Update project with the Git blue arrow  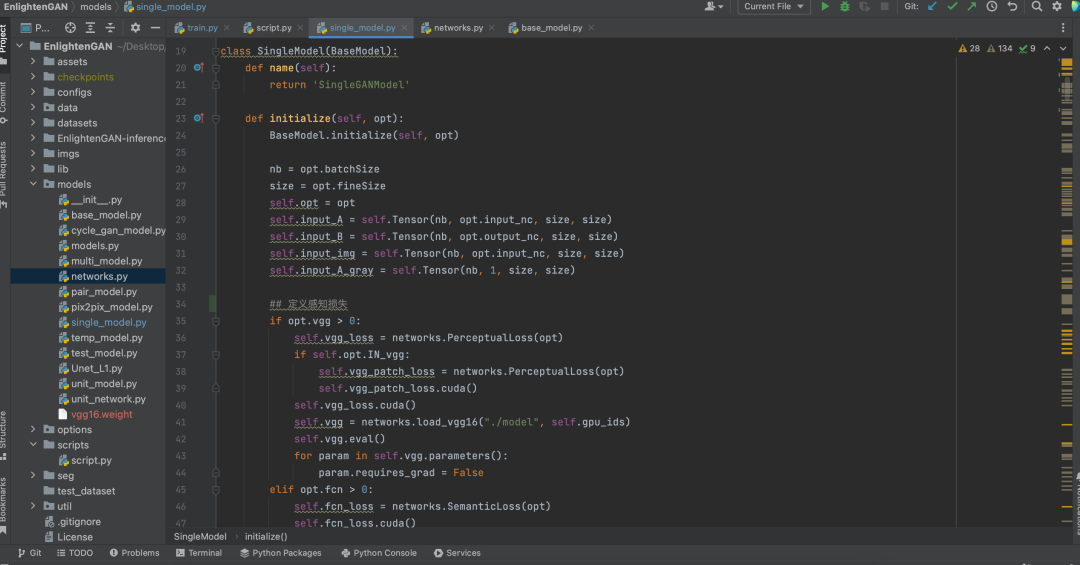click(x=932, y=7)
